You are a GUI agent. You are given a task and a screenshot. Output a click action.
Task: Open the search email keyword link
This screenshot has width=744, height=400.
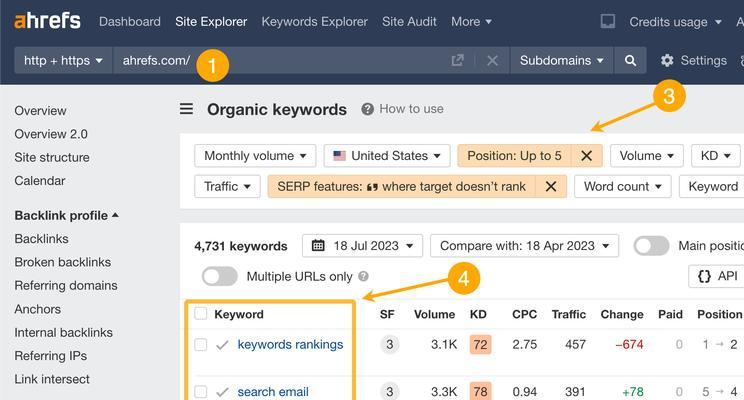click(x=273, y=392)
